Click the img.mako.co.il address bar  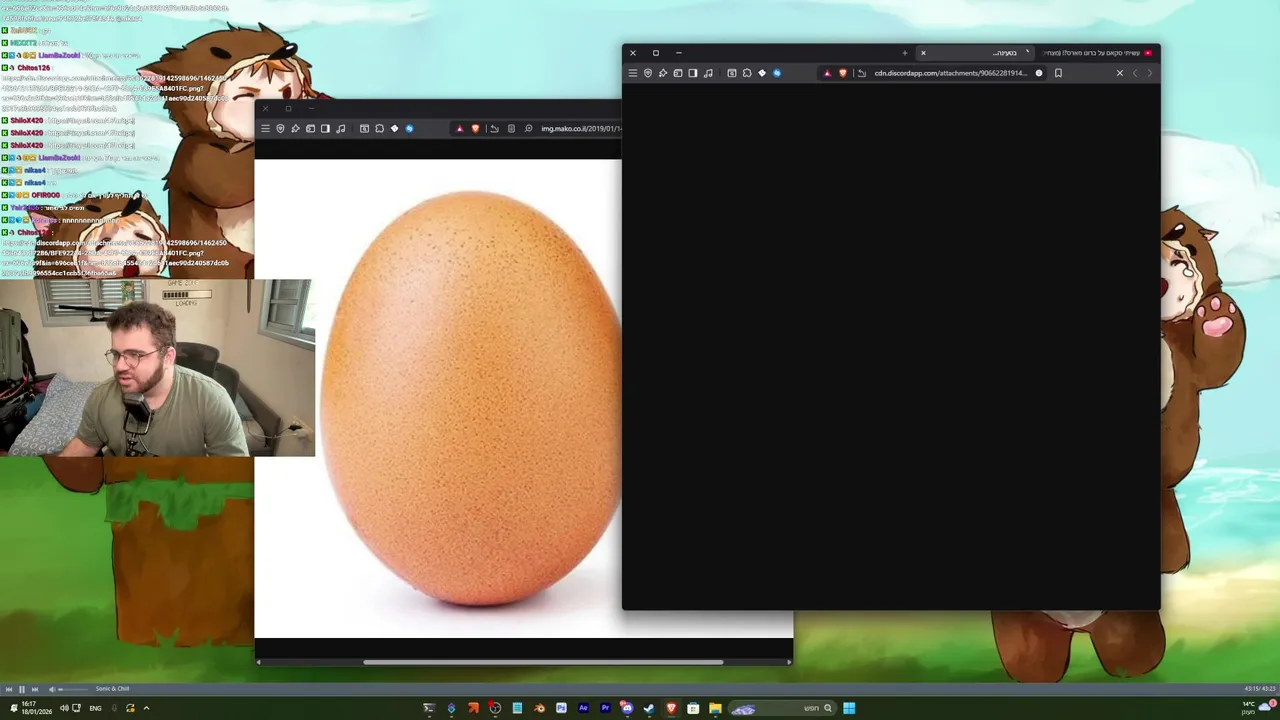coord(581,128)
